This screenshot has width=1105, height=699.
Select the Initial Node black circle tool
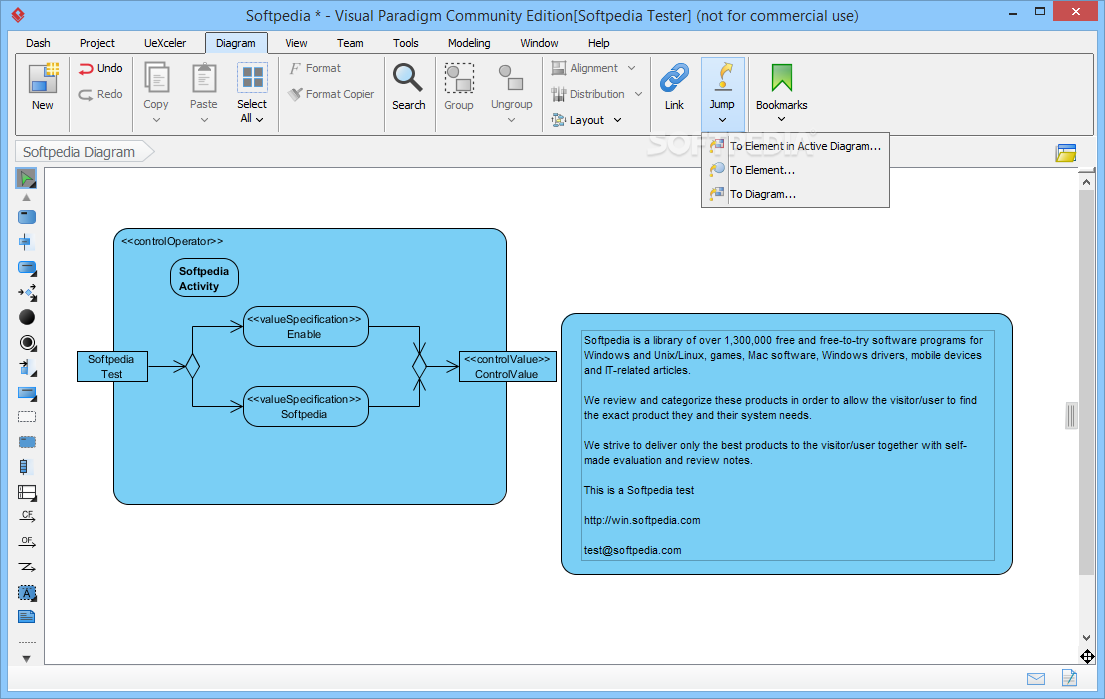tap(27, 318)
